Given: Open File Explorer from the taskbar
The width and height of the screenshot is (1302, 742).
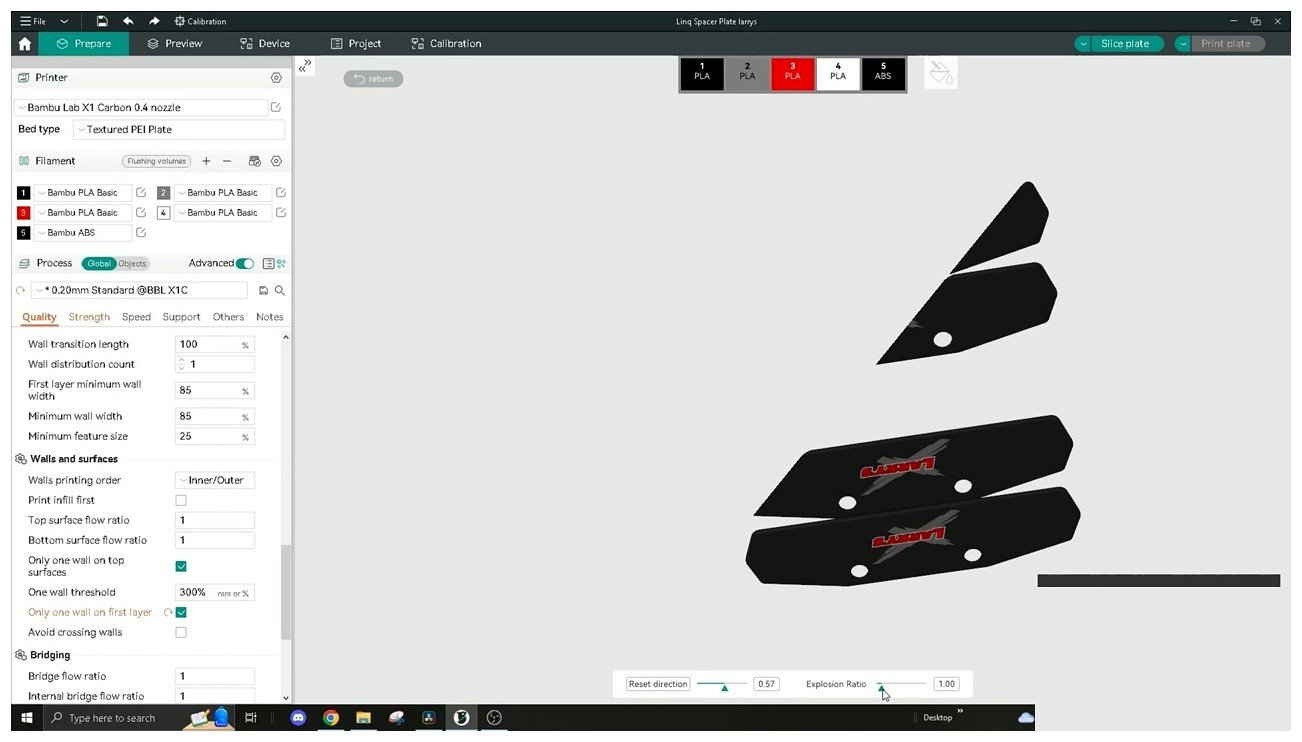Looking at the screenshot, I should click(363, 717).
